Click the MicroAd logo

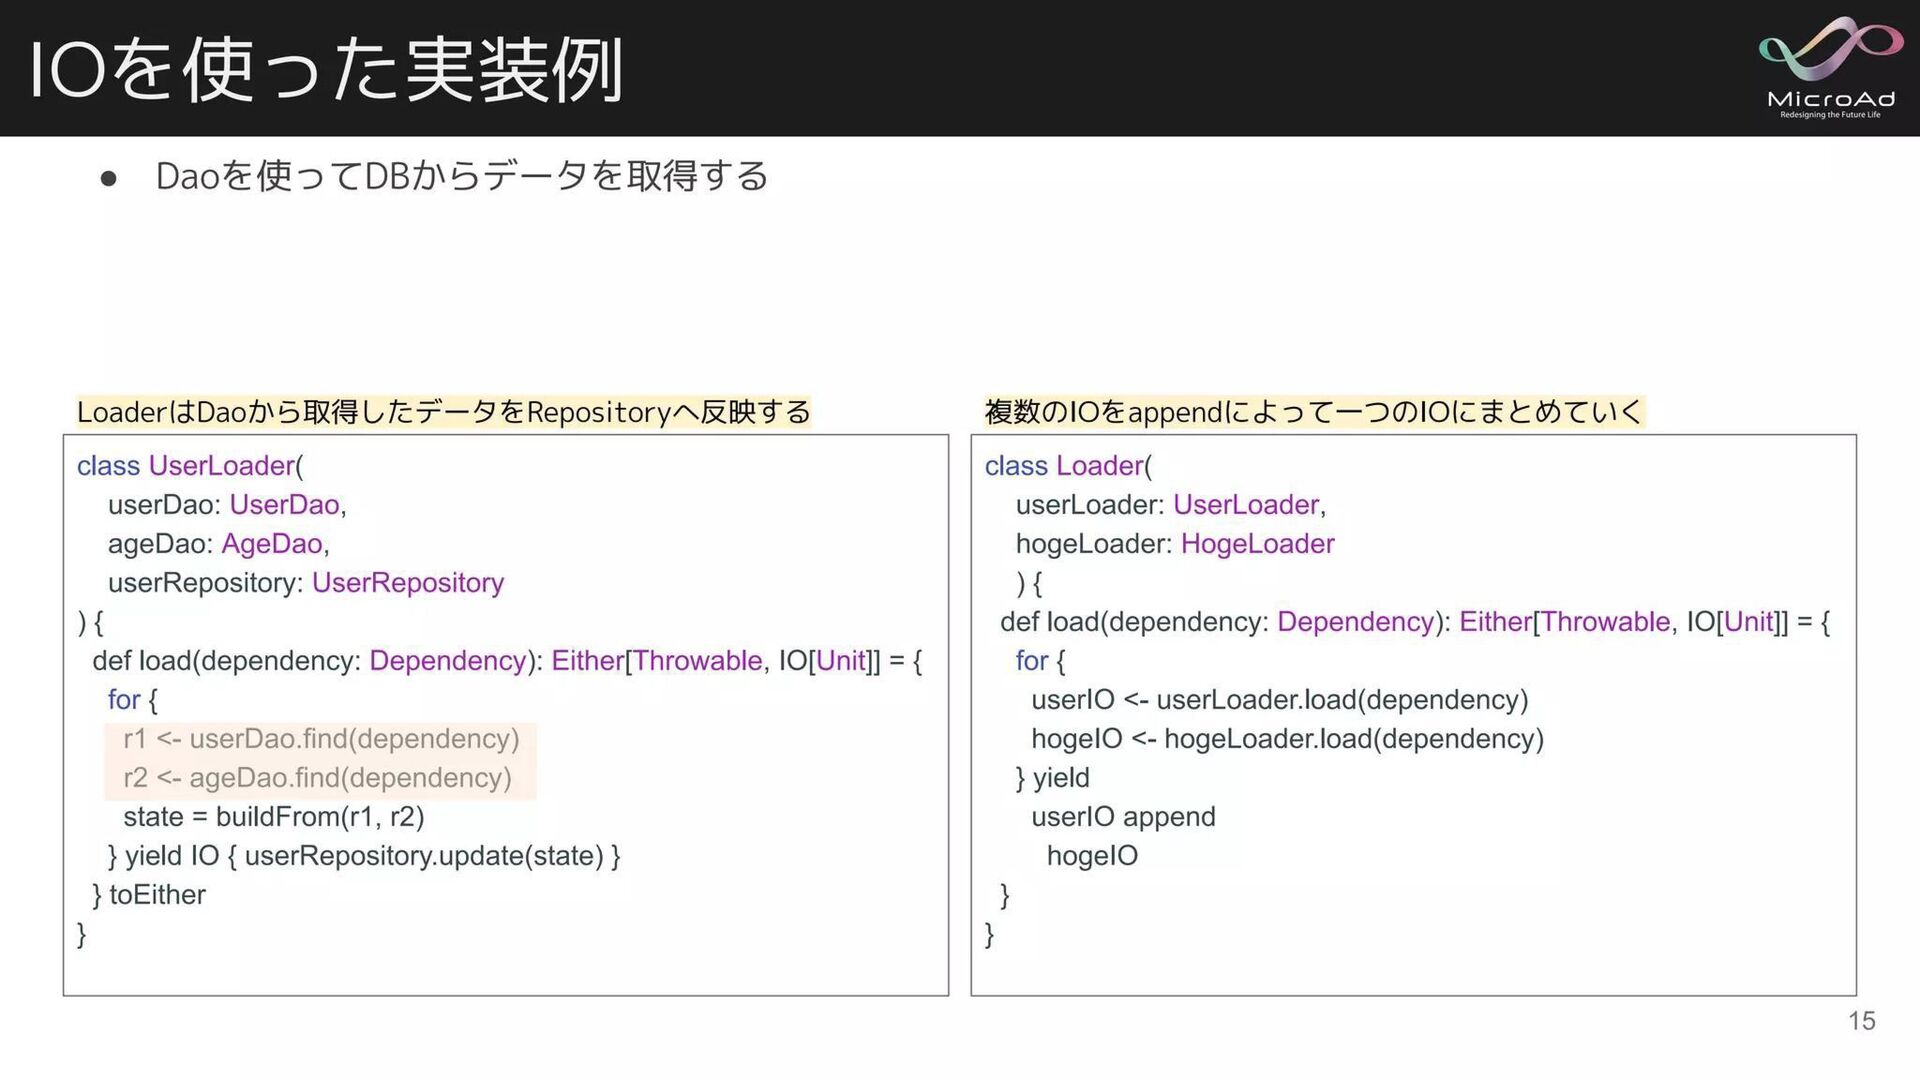coord(1830,67)
